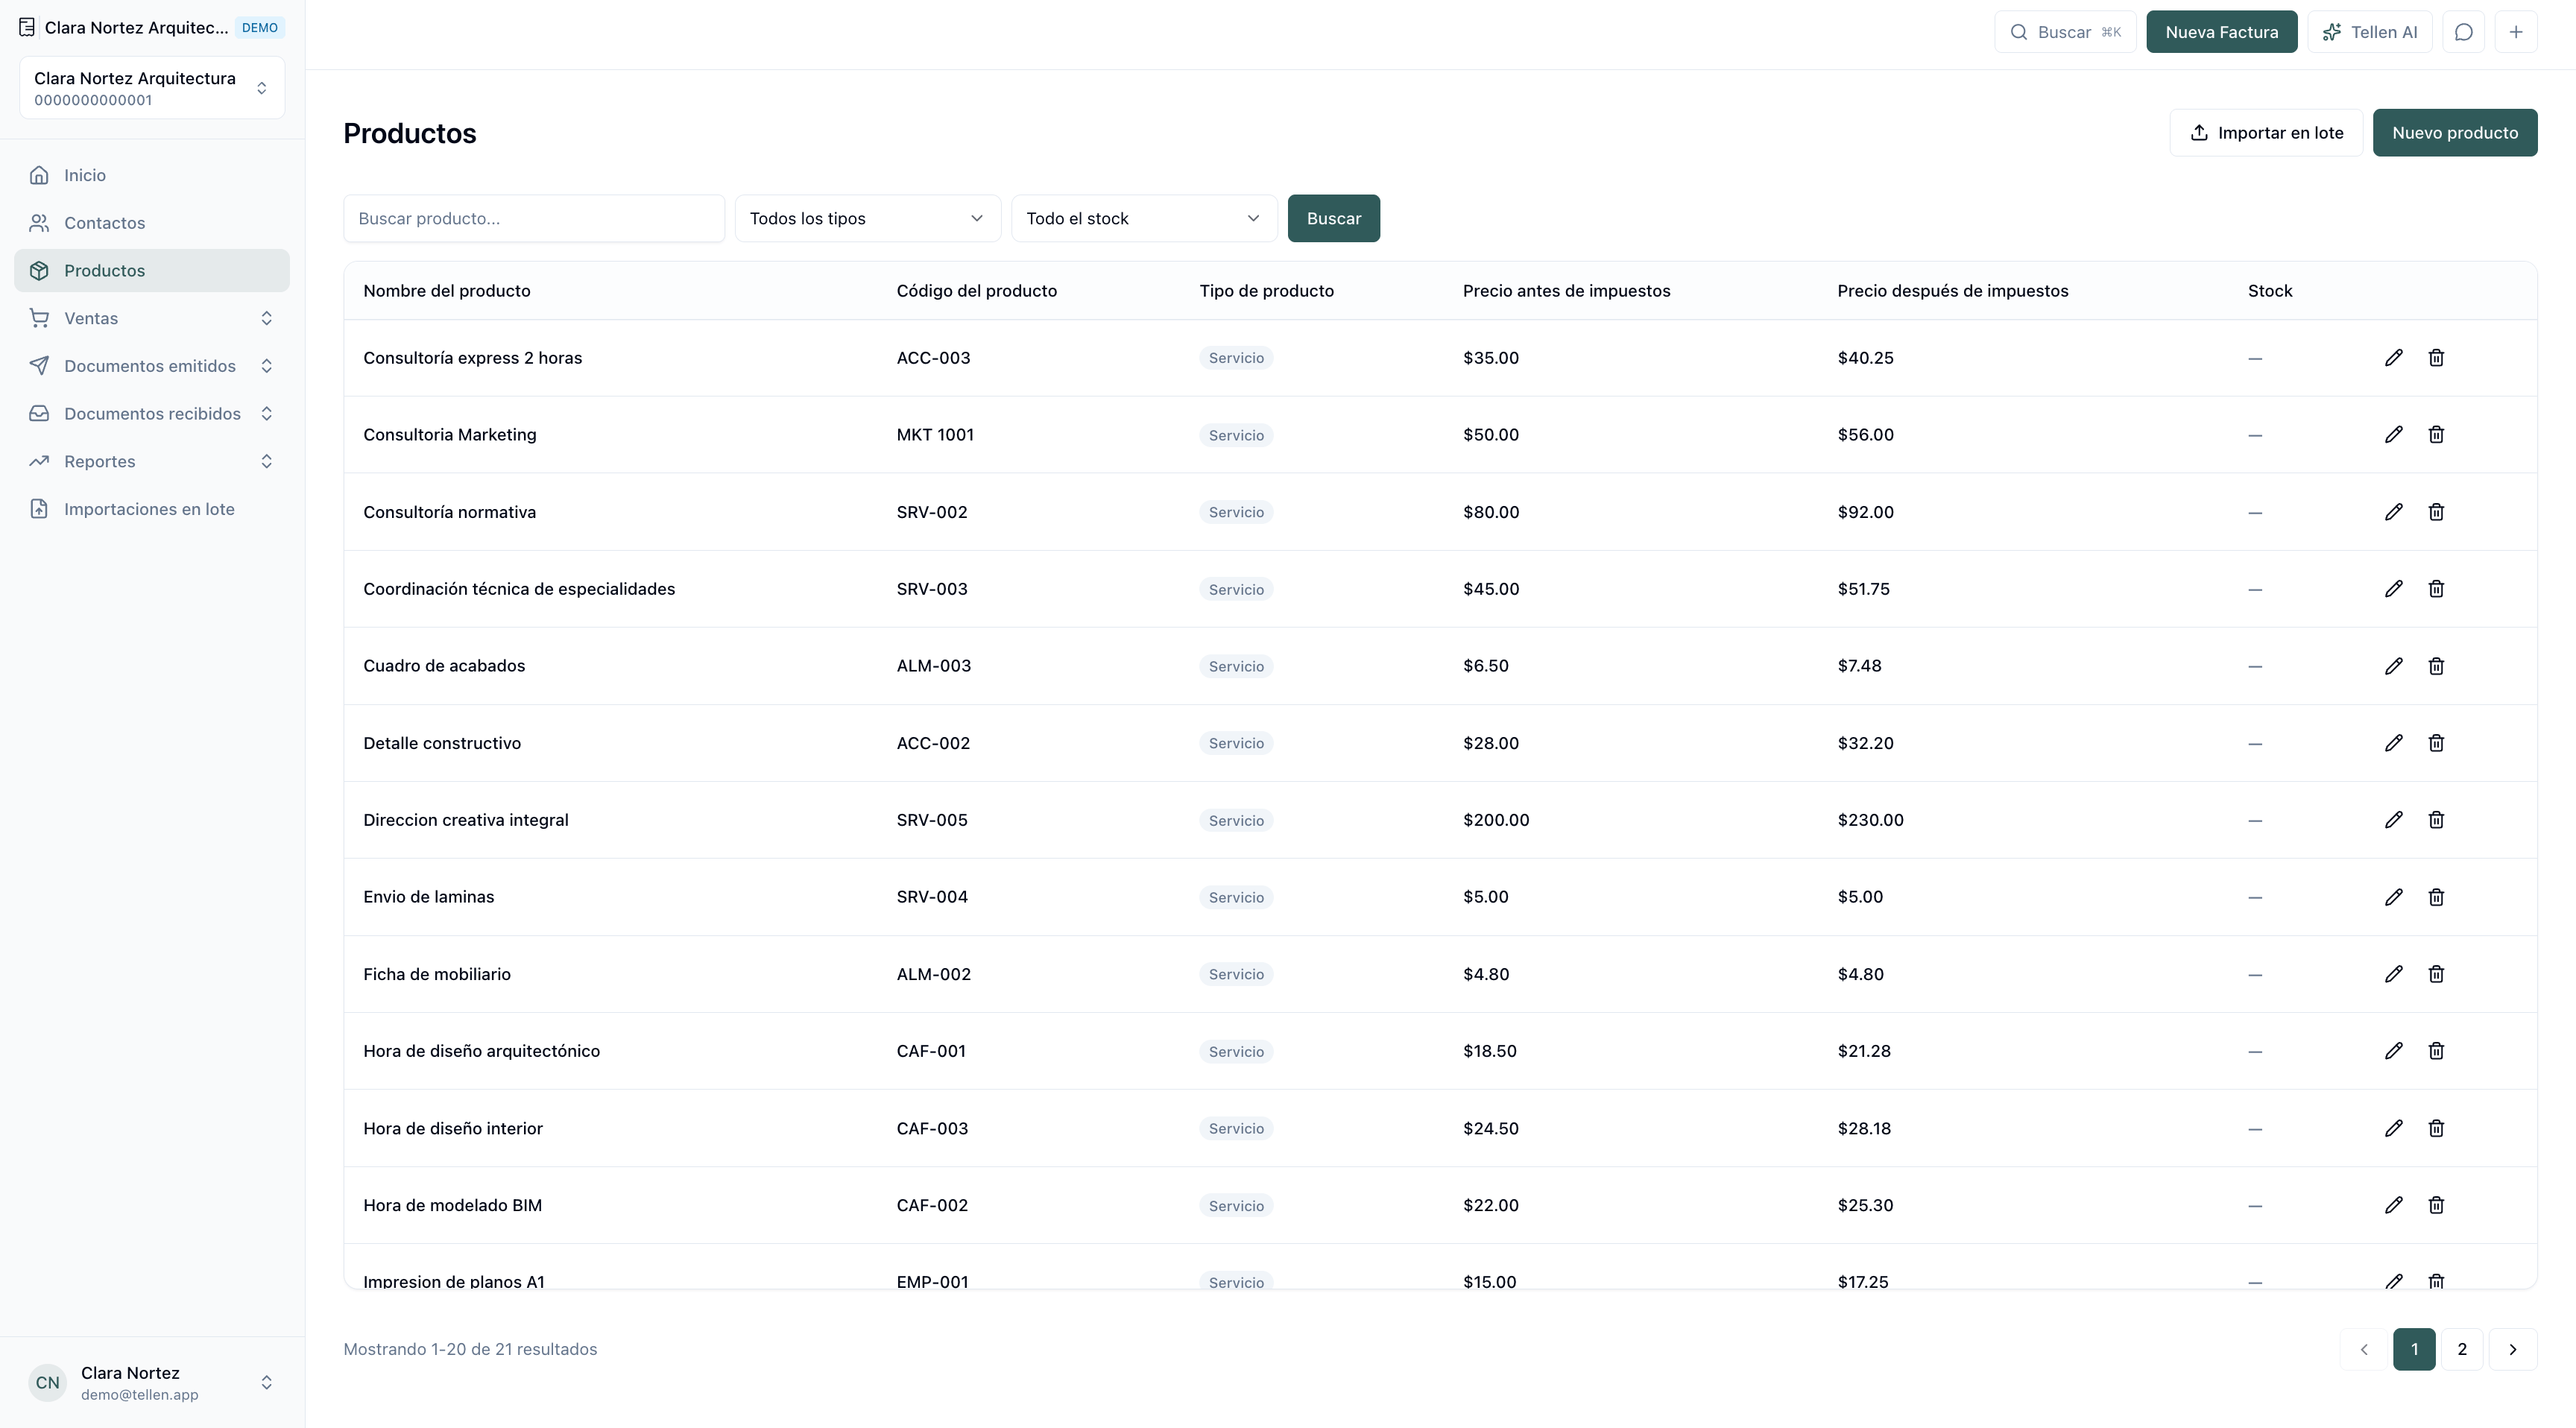The height and width of the screenshot is (1428, 2576).
Task: Open the Todos los tipos dropdown
Action: 867,218
